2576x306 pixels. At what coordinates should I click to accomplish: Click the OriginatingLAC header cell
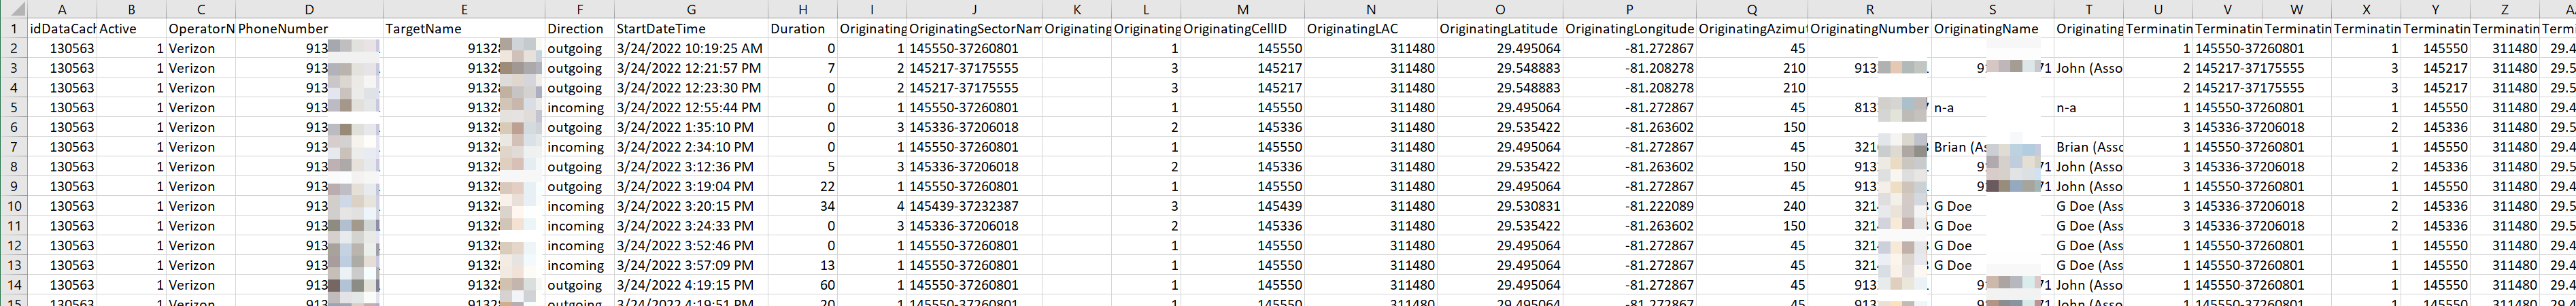click(1371, 29)
